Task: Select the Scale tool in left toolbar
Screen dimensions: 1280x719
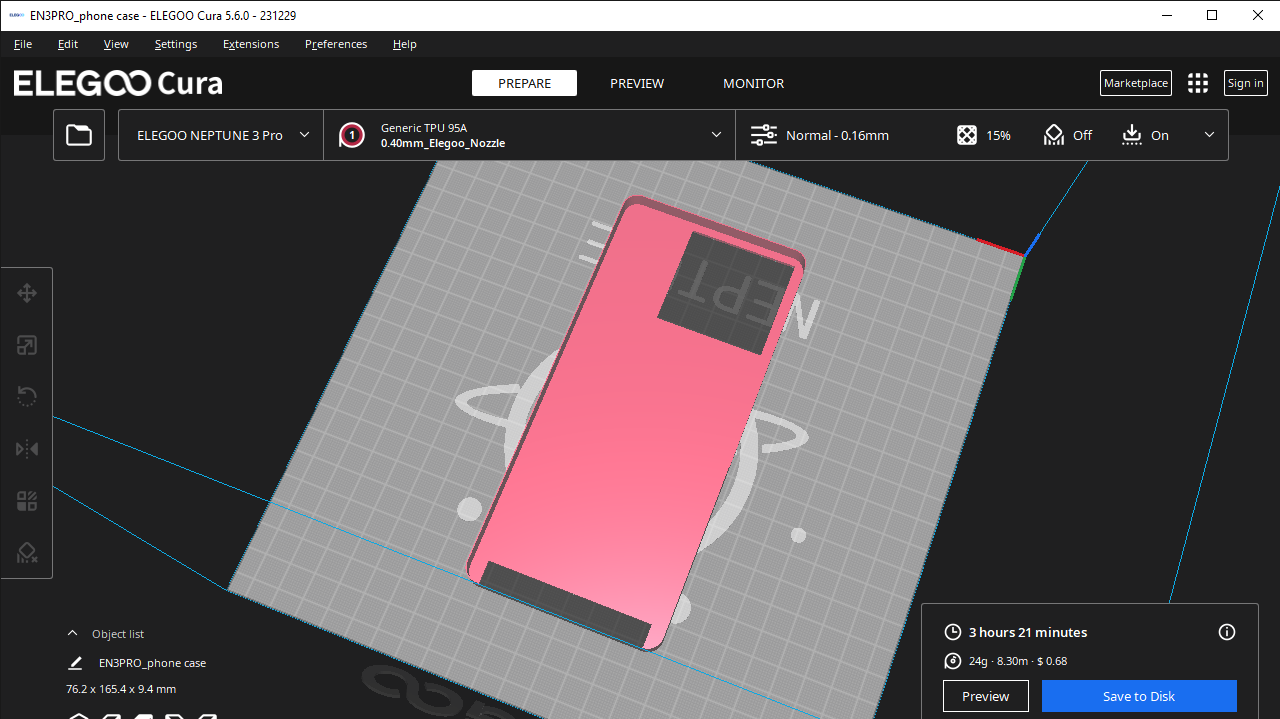Action: pyautogui.click(x=27, y=345)
